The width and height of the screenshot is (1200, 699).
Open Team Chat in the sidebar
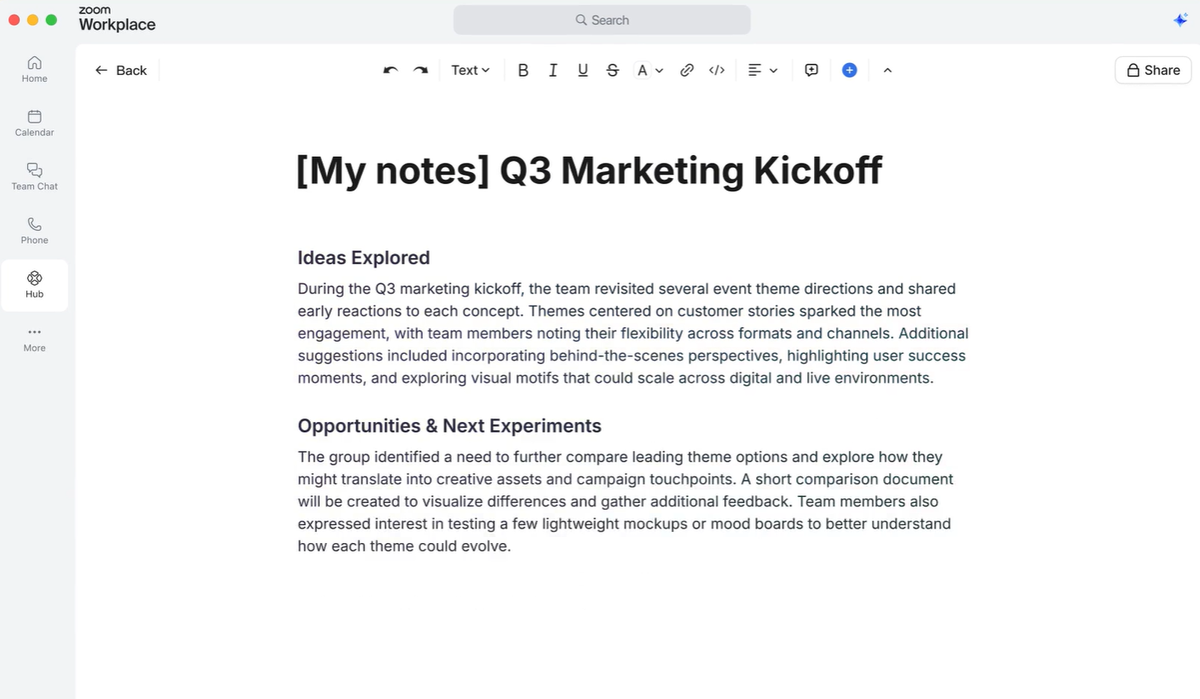34,176
